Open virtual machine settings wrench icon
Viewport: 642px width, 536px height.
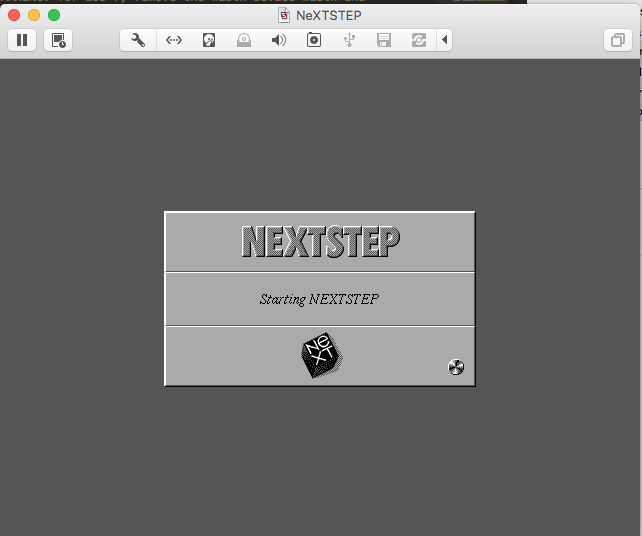click(138, 40)
